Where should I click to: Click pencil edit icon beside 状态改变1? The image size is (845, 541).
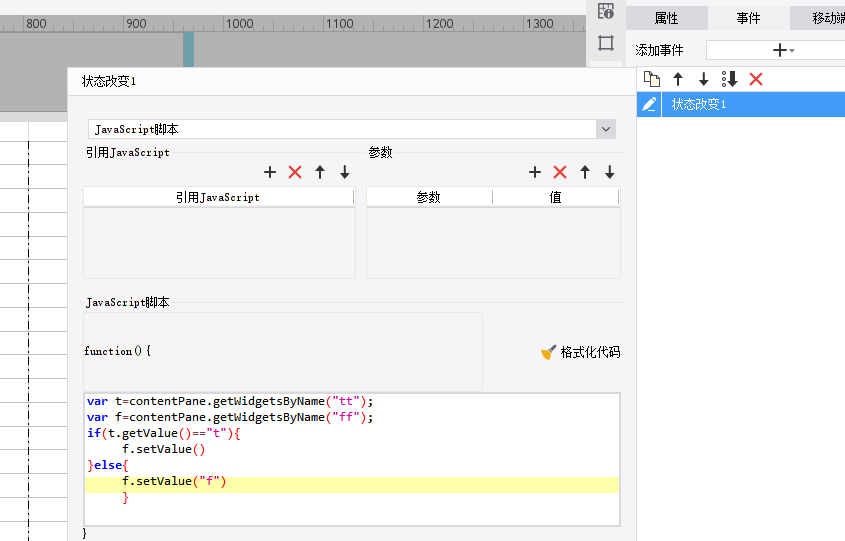[649, 104]
